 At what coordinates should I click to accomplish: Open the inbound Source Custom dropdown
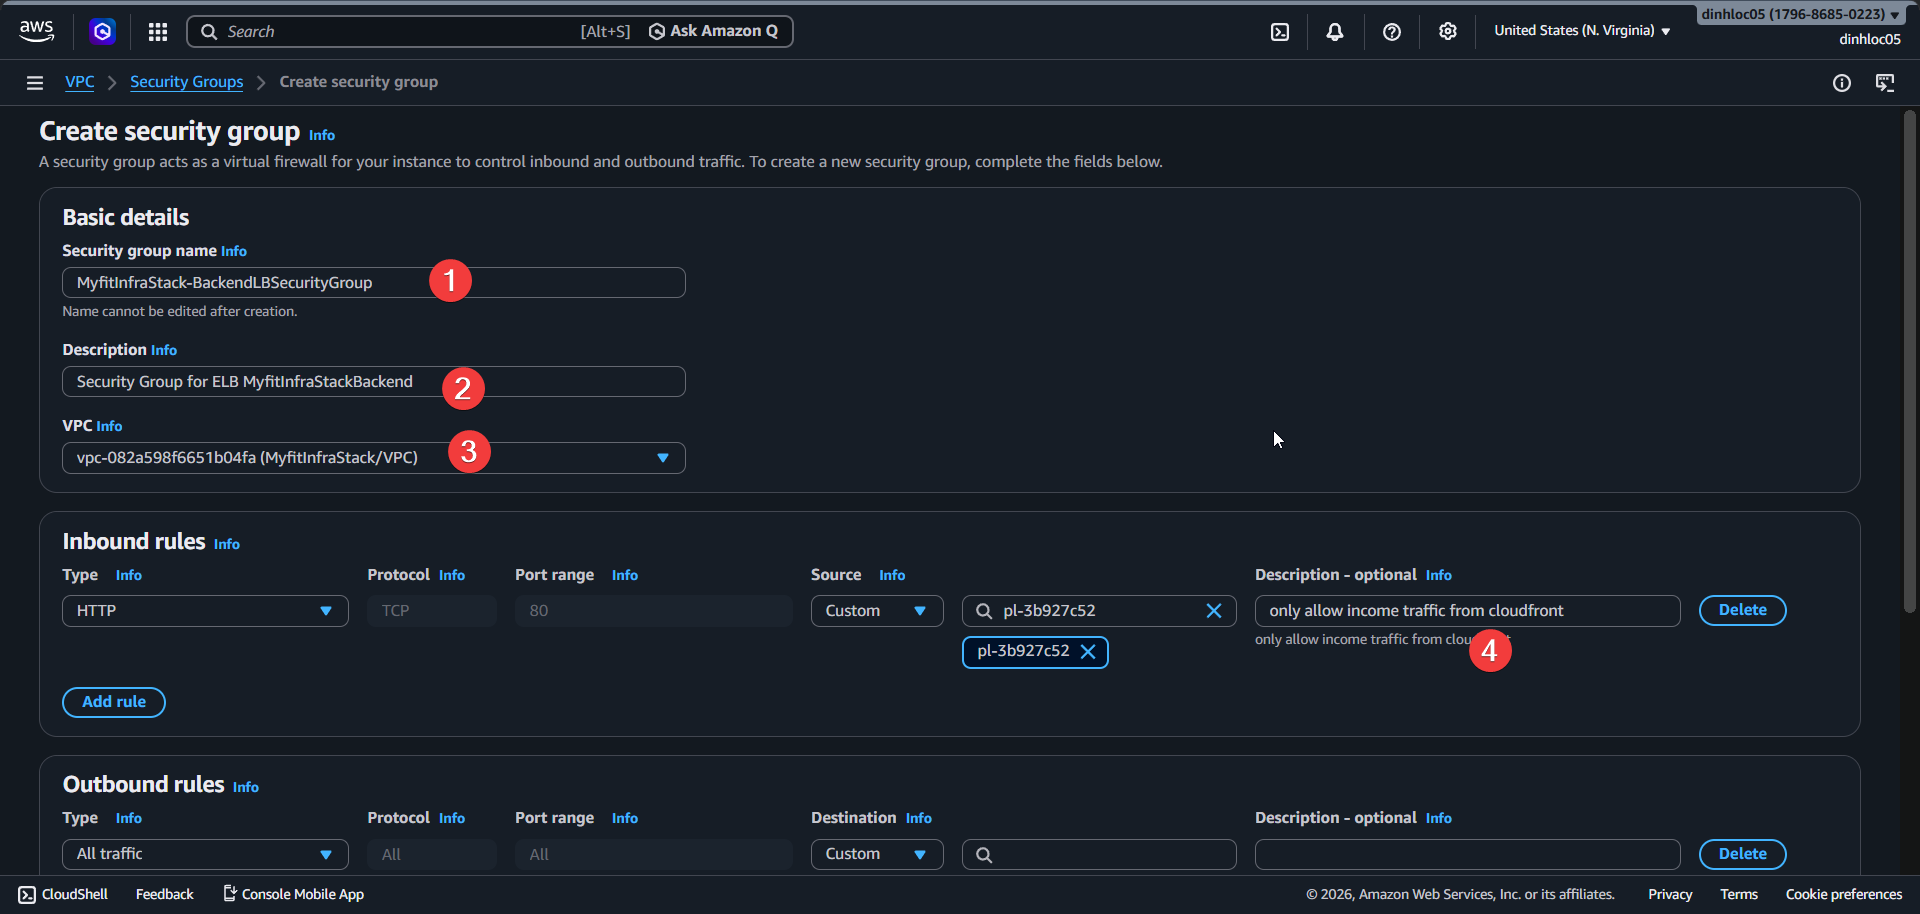point(876,611)
